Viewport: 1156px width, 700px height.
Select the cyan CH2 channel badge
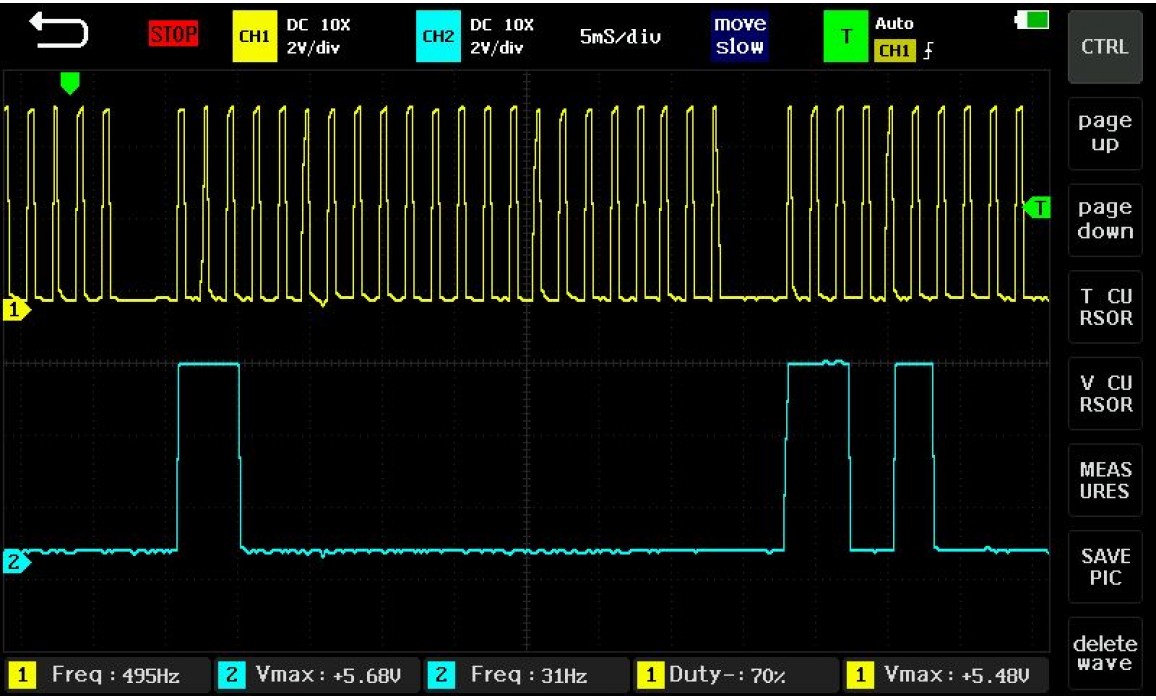click(437, 37)
